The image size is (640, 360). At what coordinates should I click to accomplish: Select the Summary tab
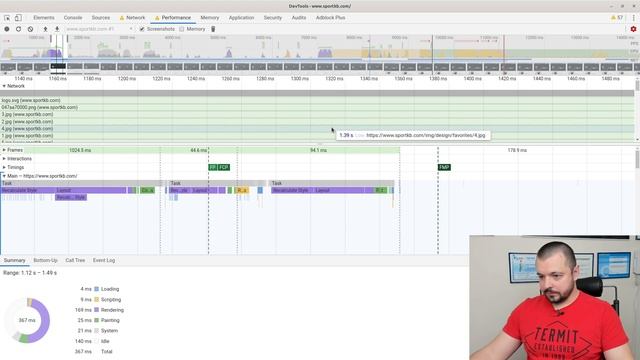15,260
